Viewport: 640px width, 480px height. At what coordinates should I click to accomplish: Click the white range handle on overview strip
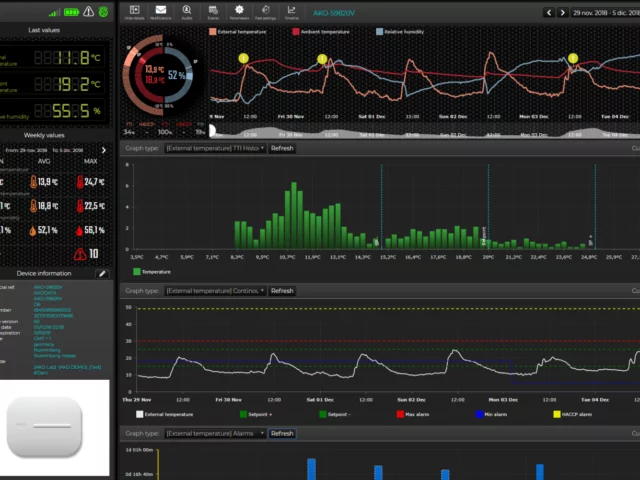coord(212,131)
